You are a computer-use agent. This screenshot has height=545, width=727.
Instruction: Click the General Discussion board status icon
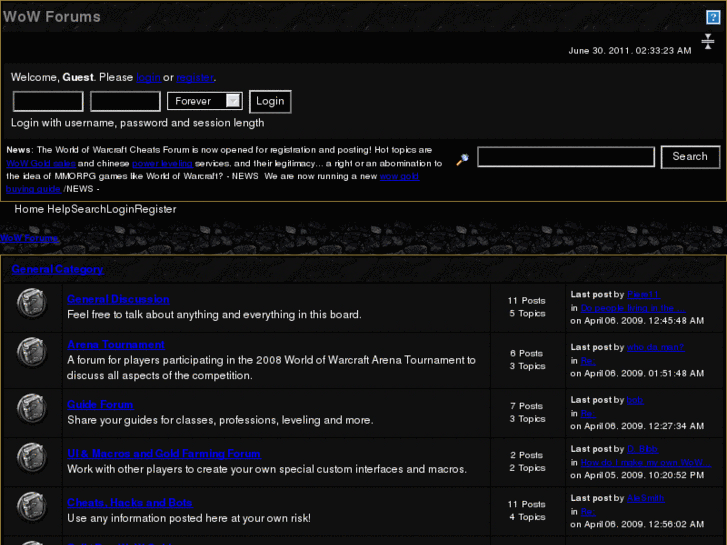point(32,303)
